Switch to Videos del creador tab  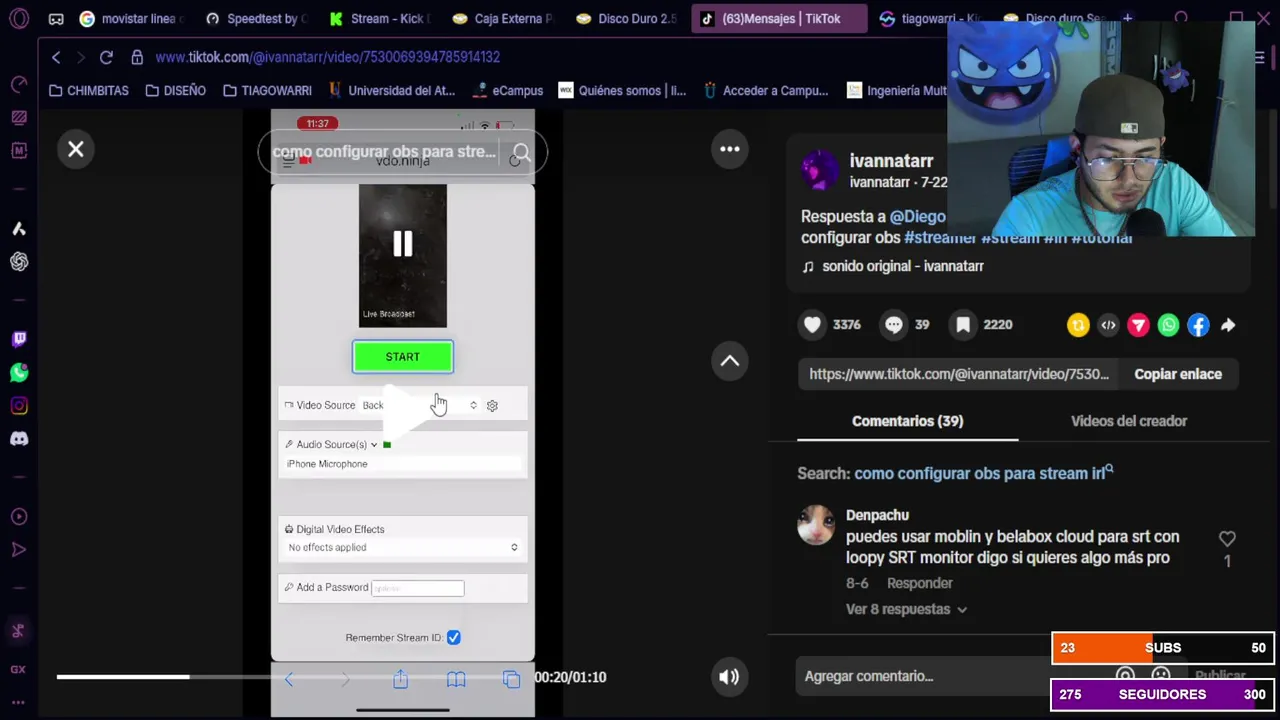tap(1129, 421)
